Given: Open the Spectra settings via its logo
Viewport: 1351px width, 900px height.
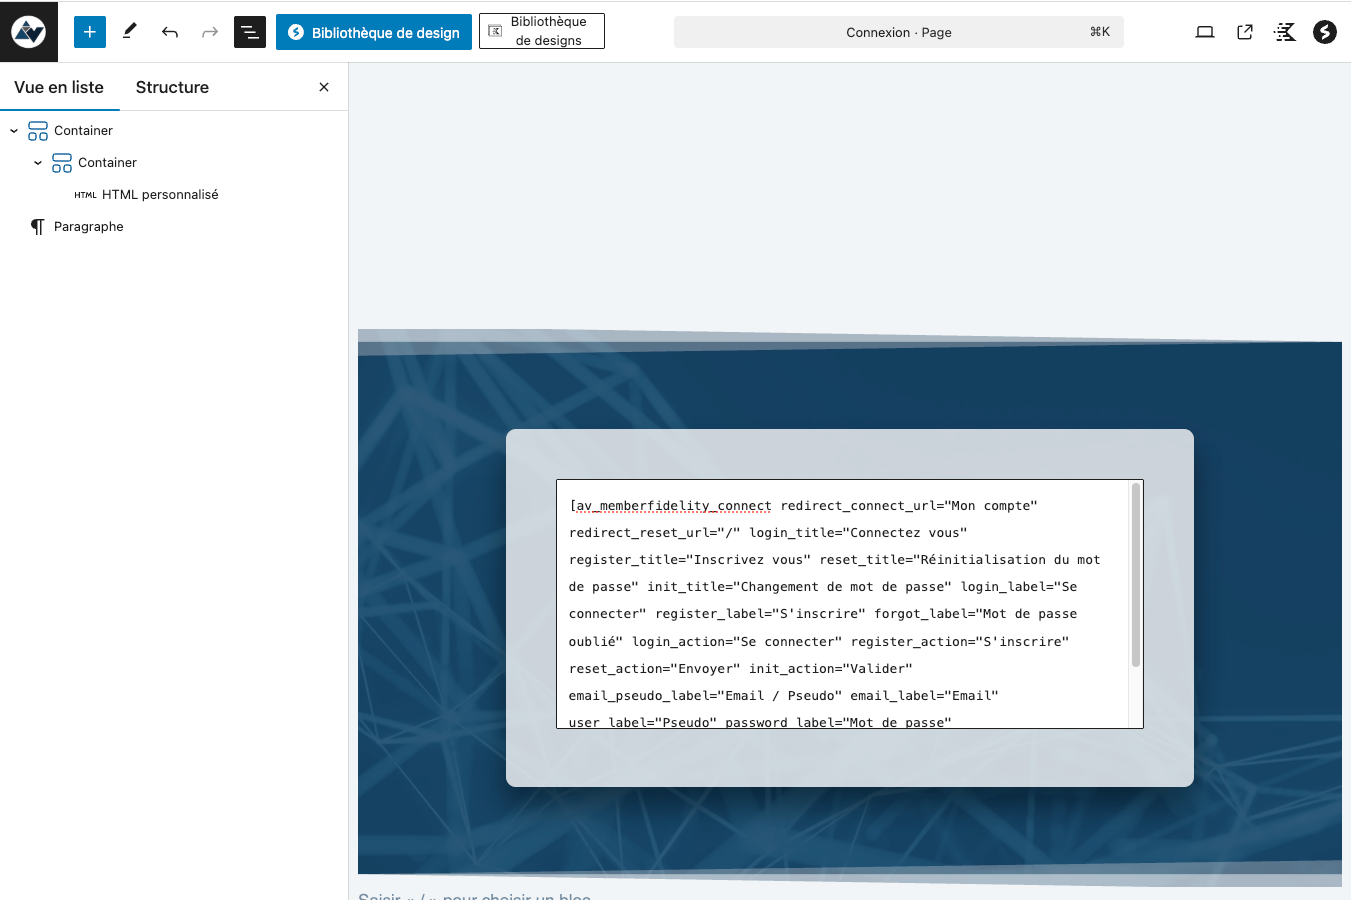Looking at the screenshot, I should point(1324,31).
